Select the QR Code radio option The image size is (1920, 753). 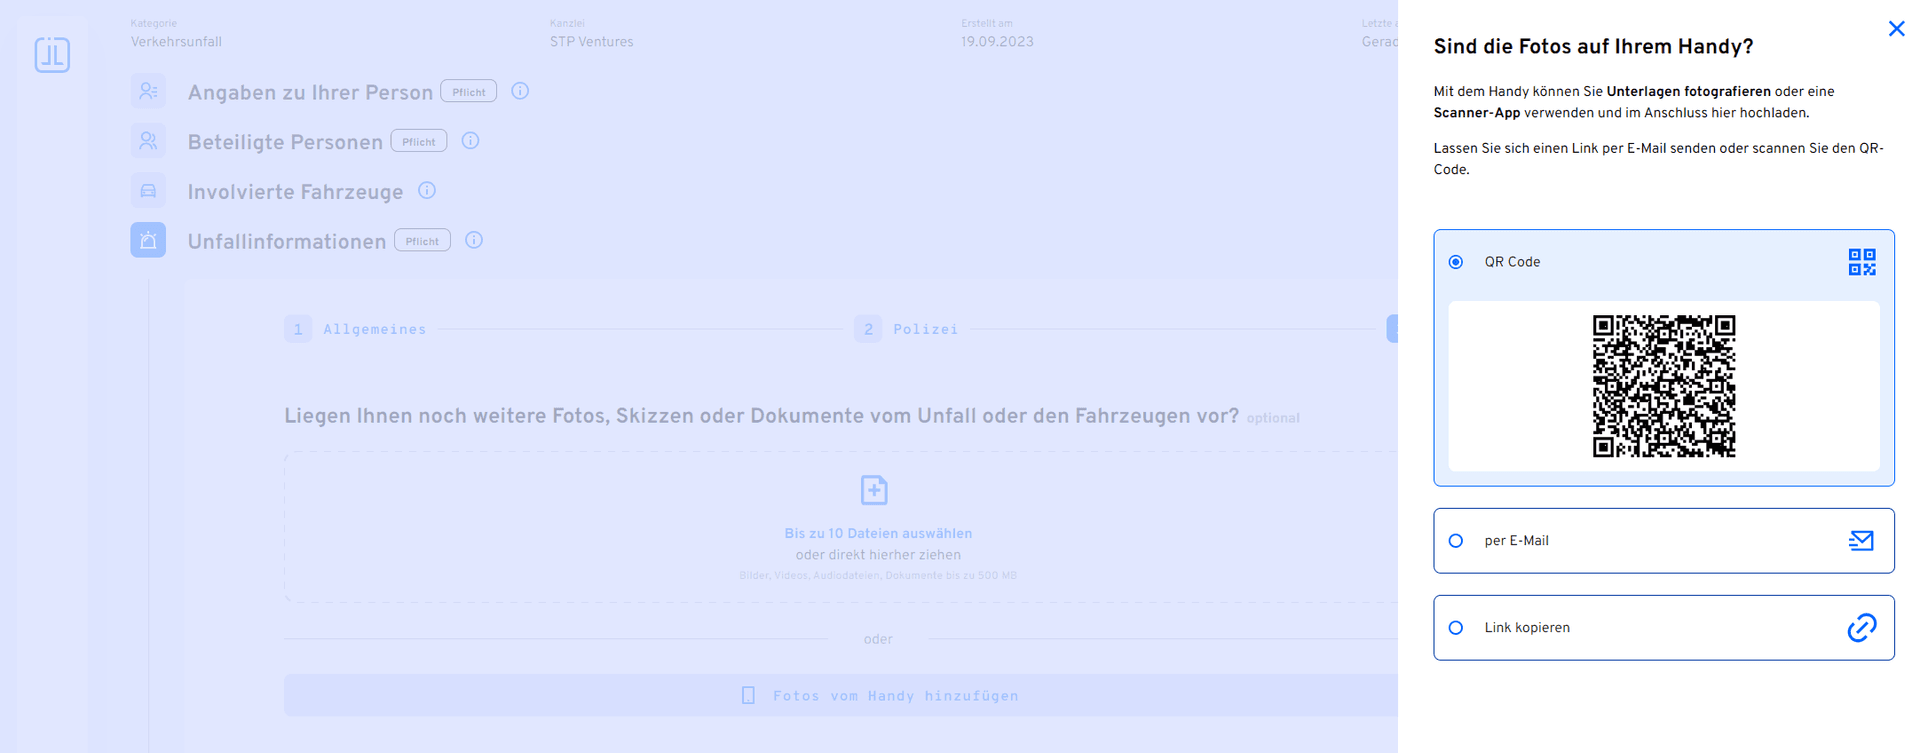1456,262
